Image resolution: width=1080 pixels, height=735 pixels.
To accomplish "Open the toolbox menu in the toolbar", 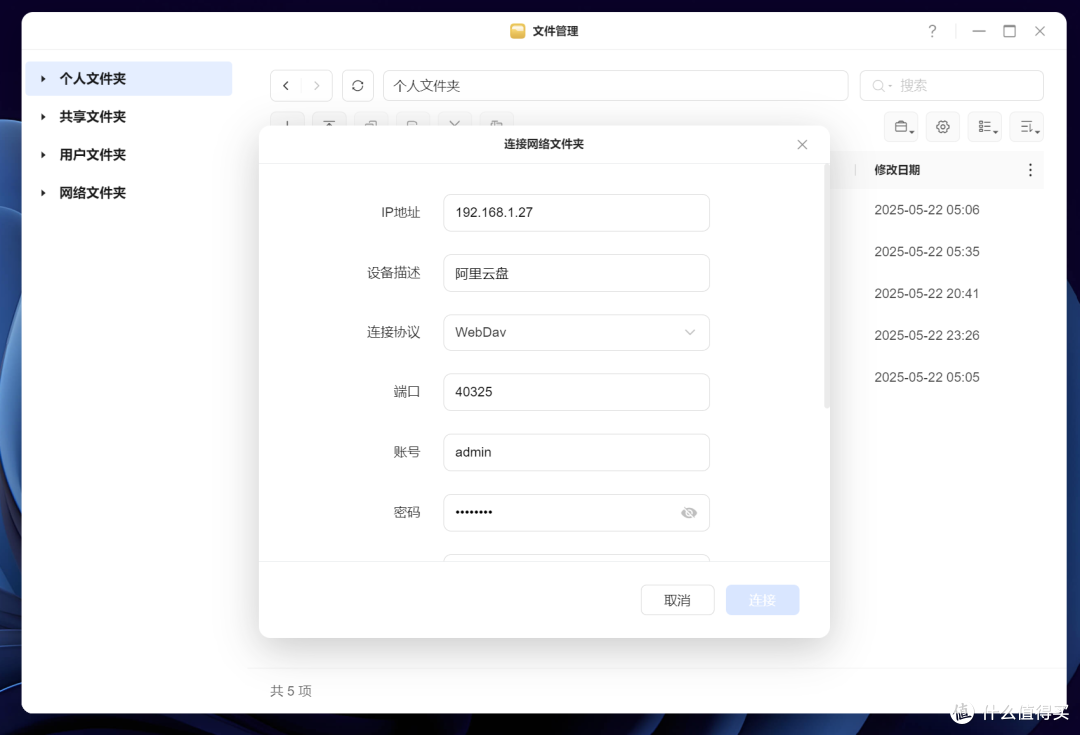I will coord(901,127).
